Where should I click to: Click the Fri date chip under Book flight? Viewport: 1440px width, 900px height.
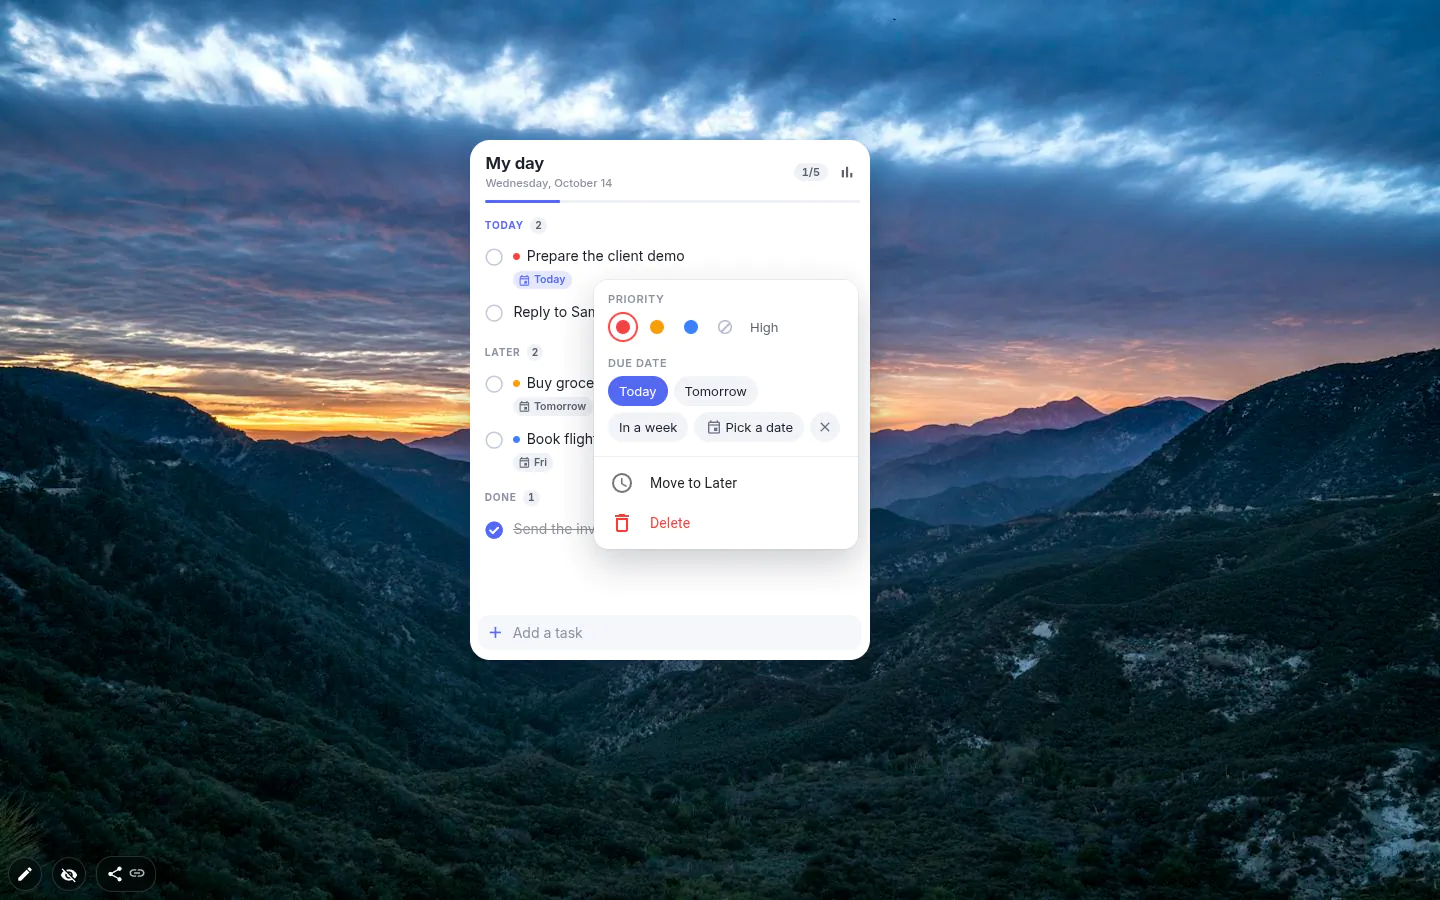click(533, 463)
